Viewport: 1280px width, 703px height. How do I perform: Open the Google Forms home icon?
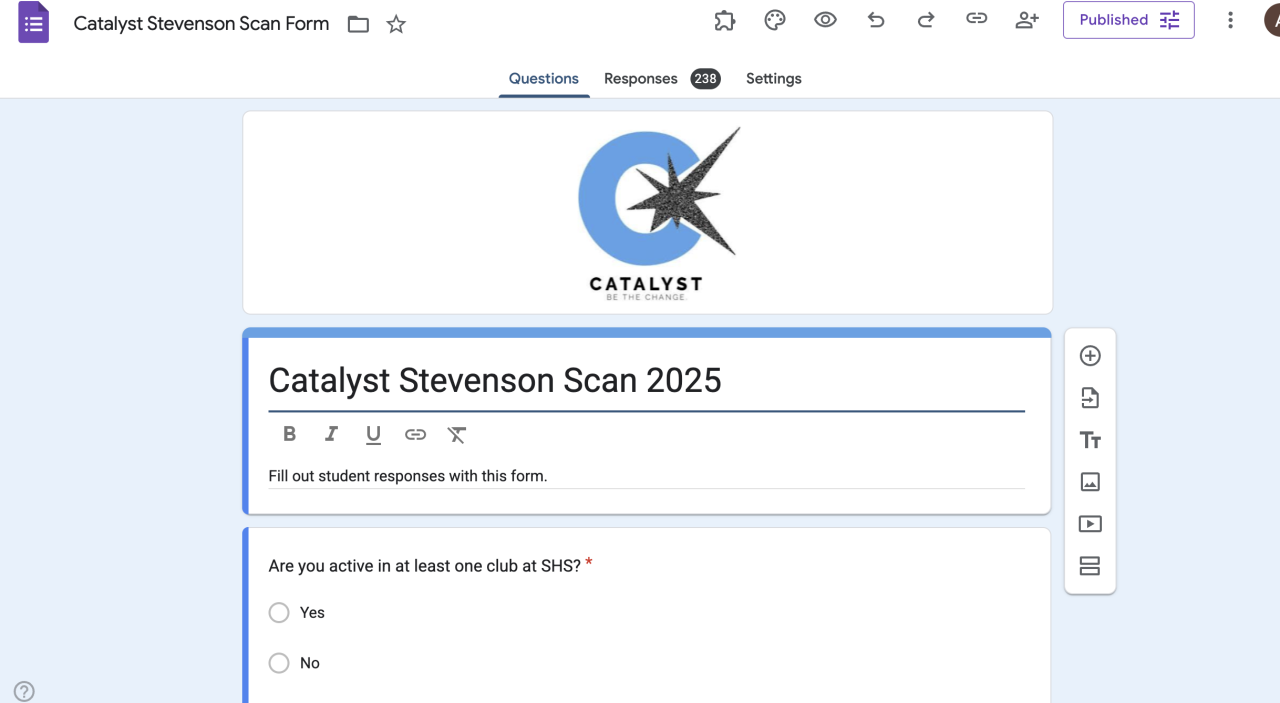pyautogui.click(x=33, y=23)
